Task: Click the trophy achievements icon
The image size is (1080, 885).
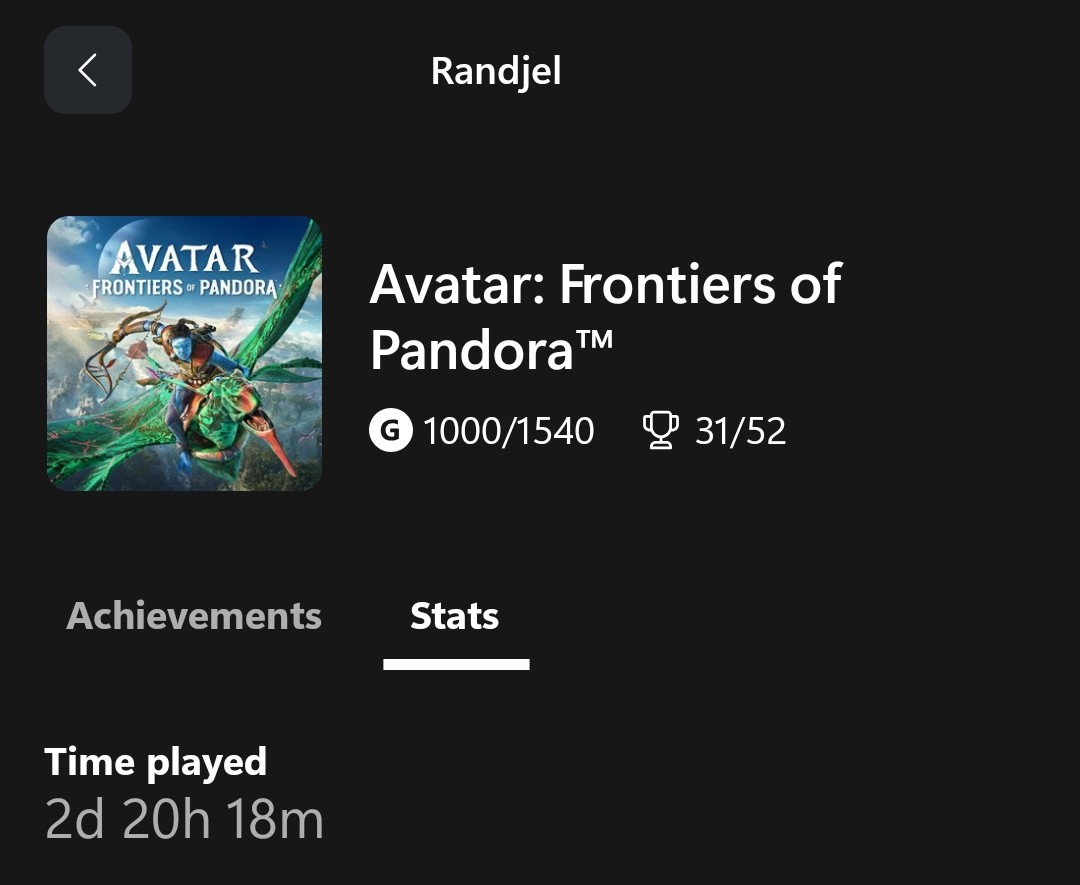Action: (x=659, y=431)
